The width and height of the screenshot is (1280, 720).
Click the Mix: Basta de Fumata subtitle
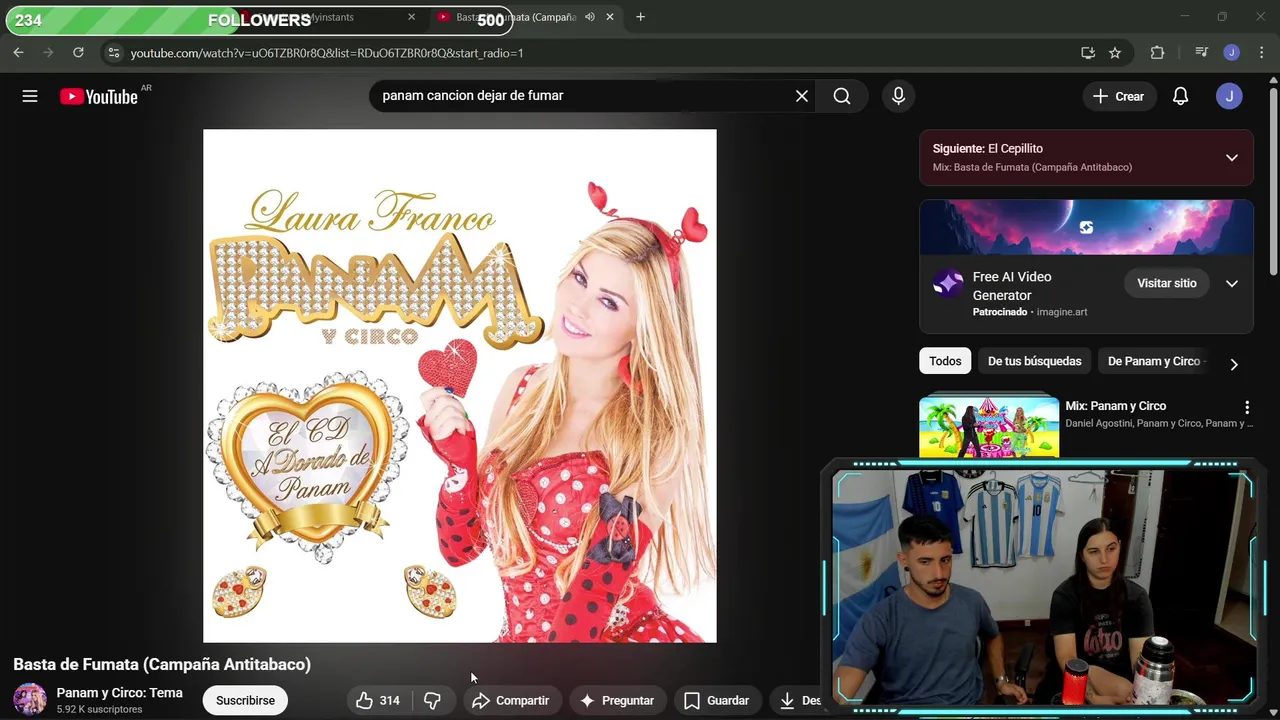point(1032,167)
